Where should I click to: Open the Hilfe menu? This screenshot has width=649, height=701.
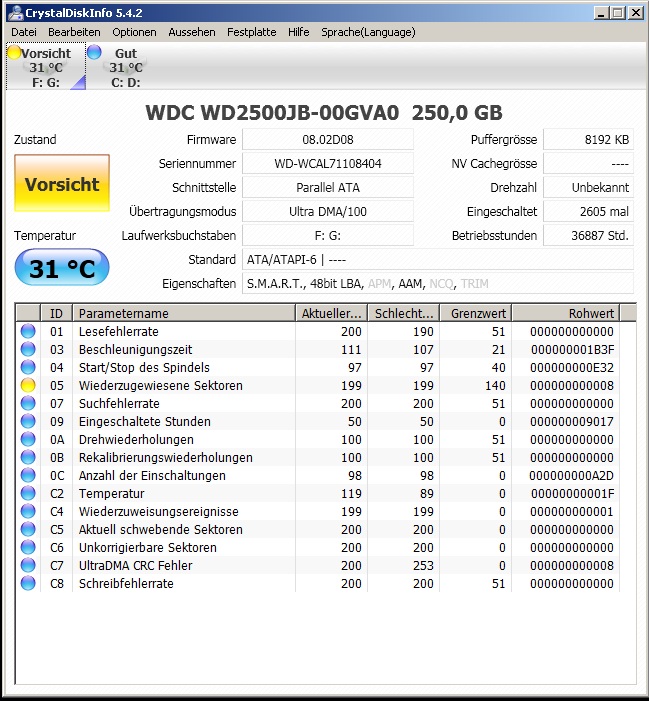pyautogui.click(x=299, y=32)
